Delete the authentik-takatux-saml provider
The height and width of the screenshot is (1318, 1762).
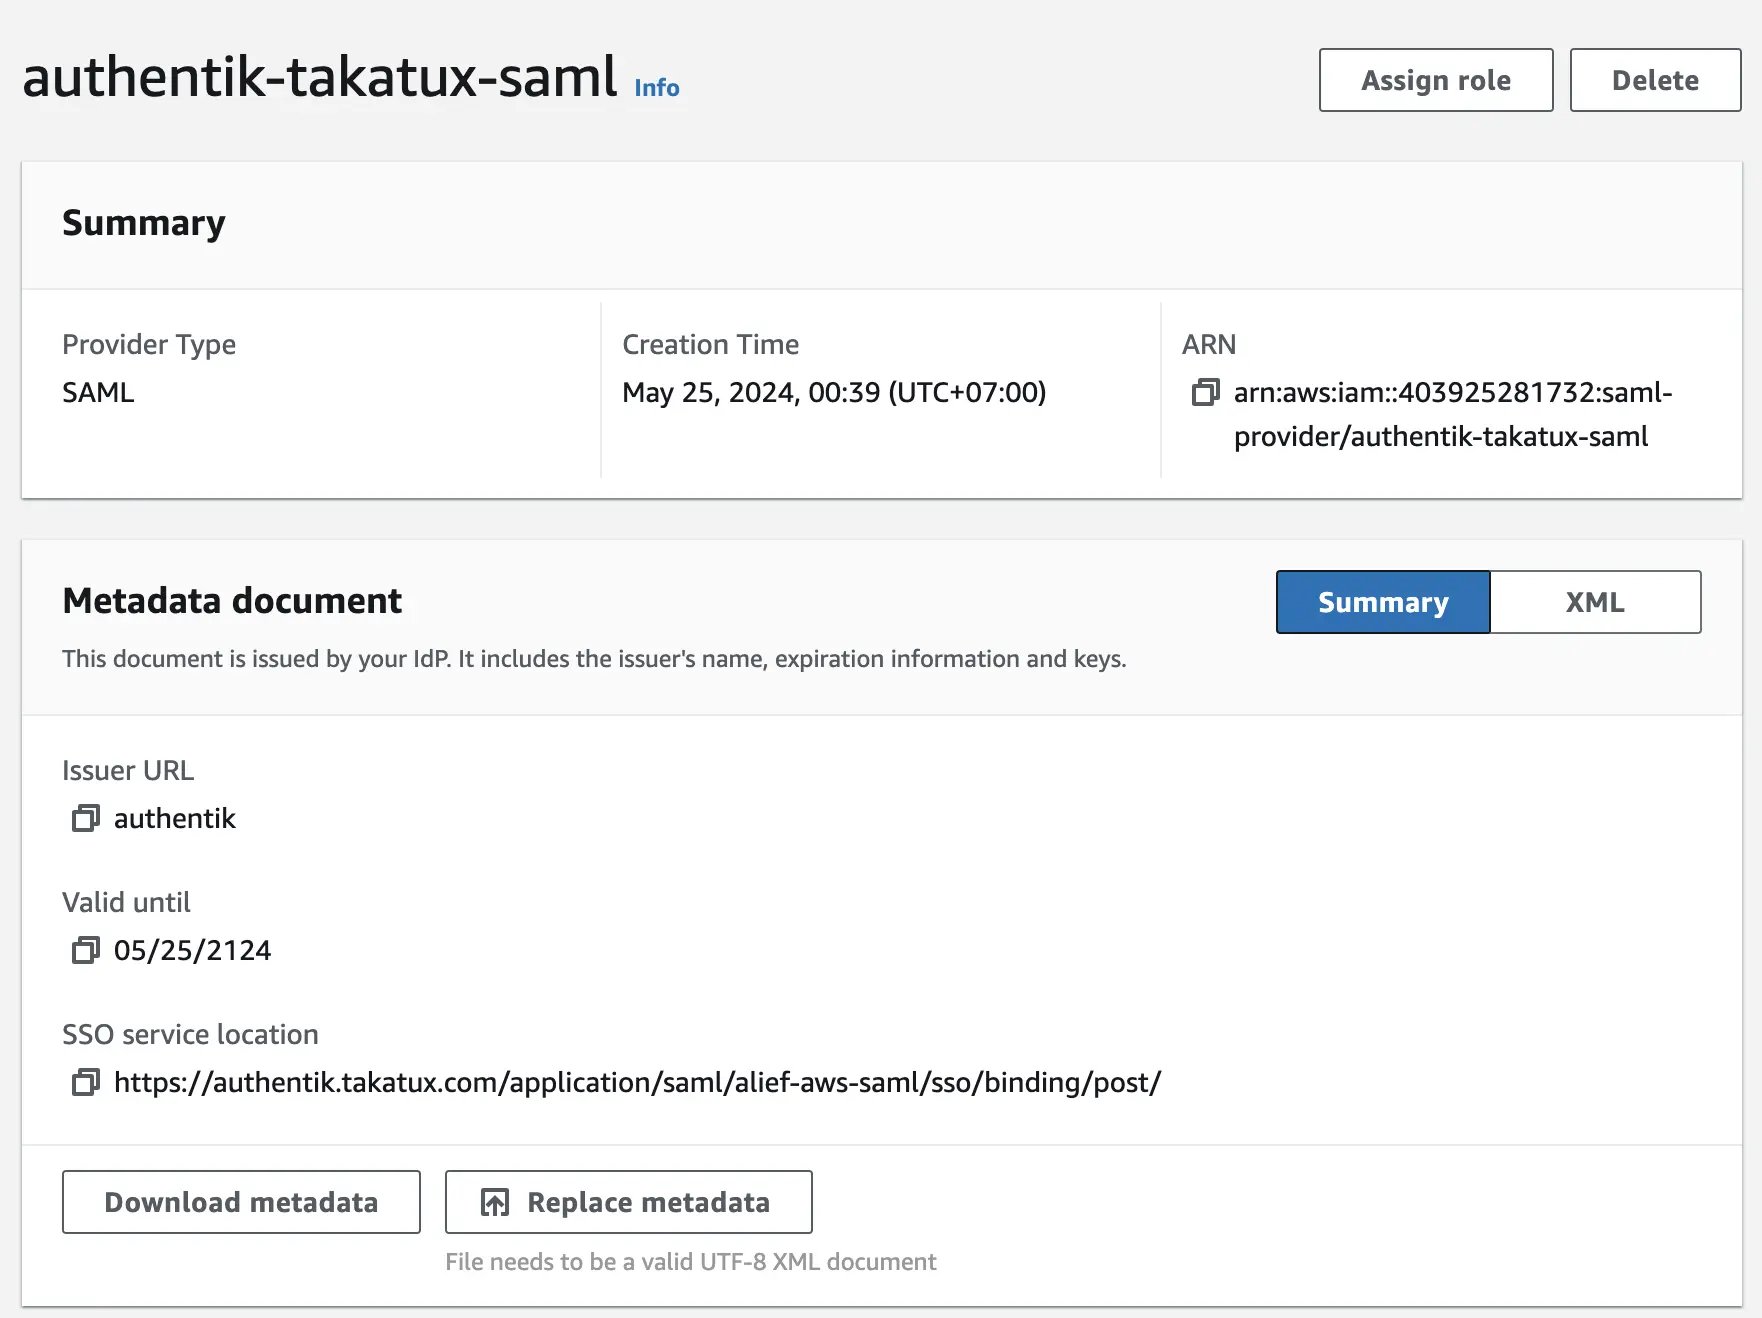point(1655,80)
